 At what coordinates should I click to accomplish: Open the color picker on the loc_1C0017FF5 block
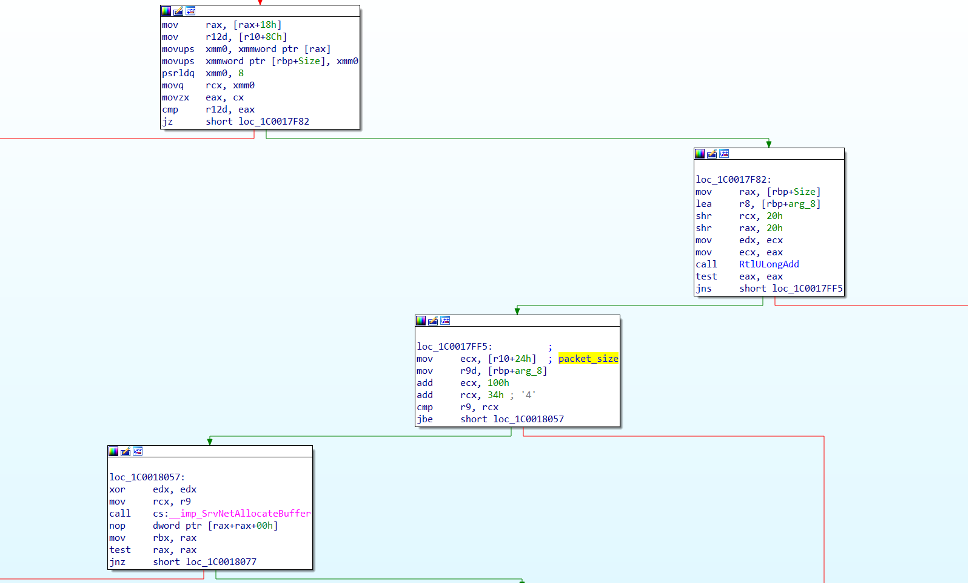pyautogui.click(x=422, y=320)
